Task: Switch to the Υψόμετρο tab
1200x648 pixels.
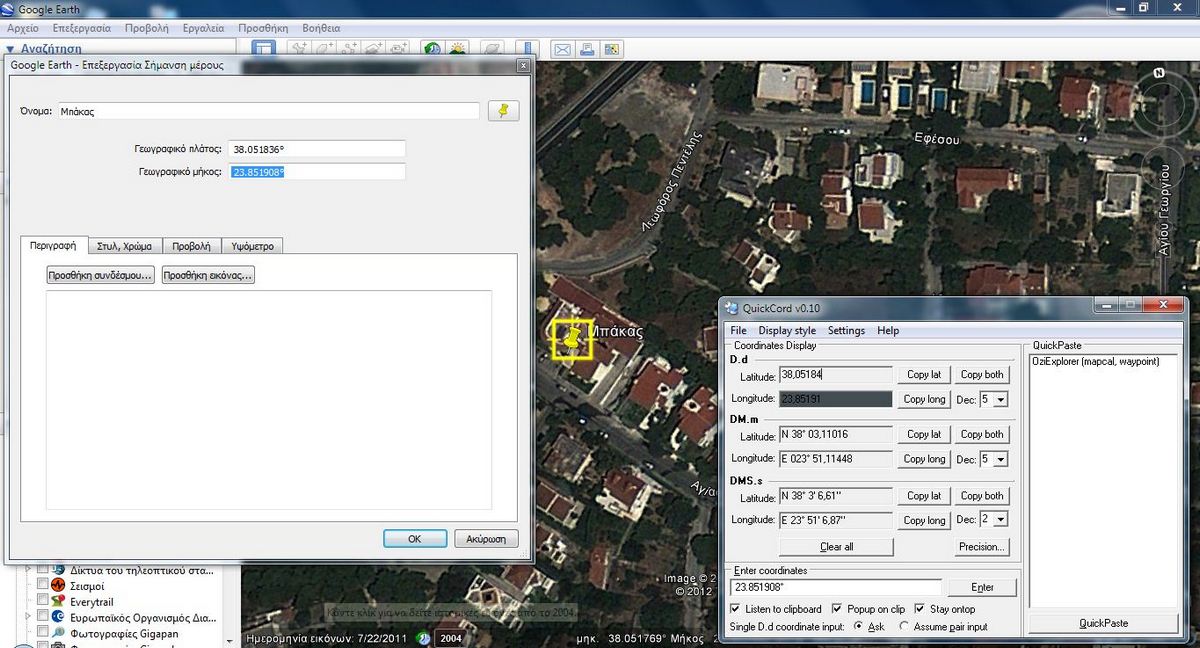Action: coord(252,246)
